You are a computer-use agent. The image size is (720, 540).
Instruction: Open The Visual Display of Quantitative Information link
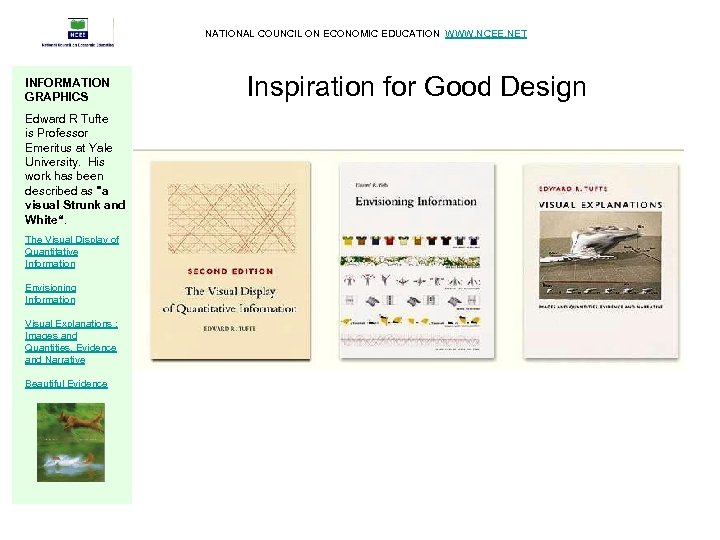pyautogui.click(x=72, y=252)
